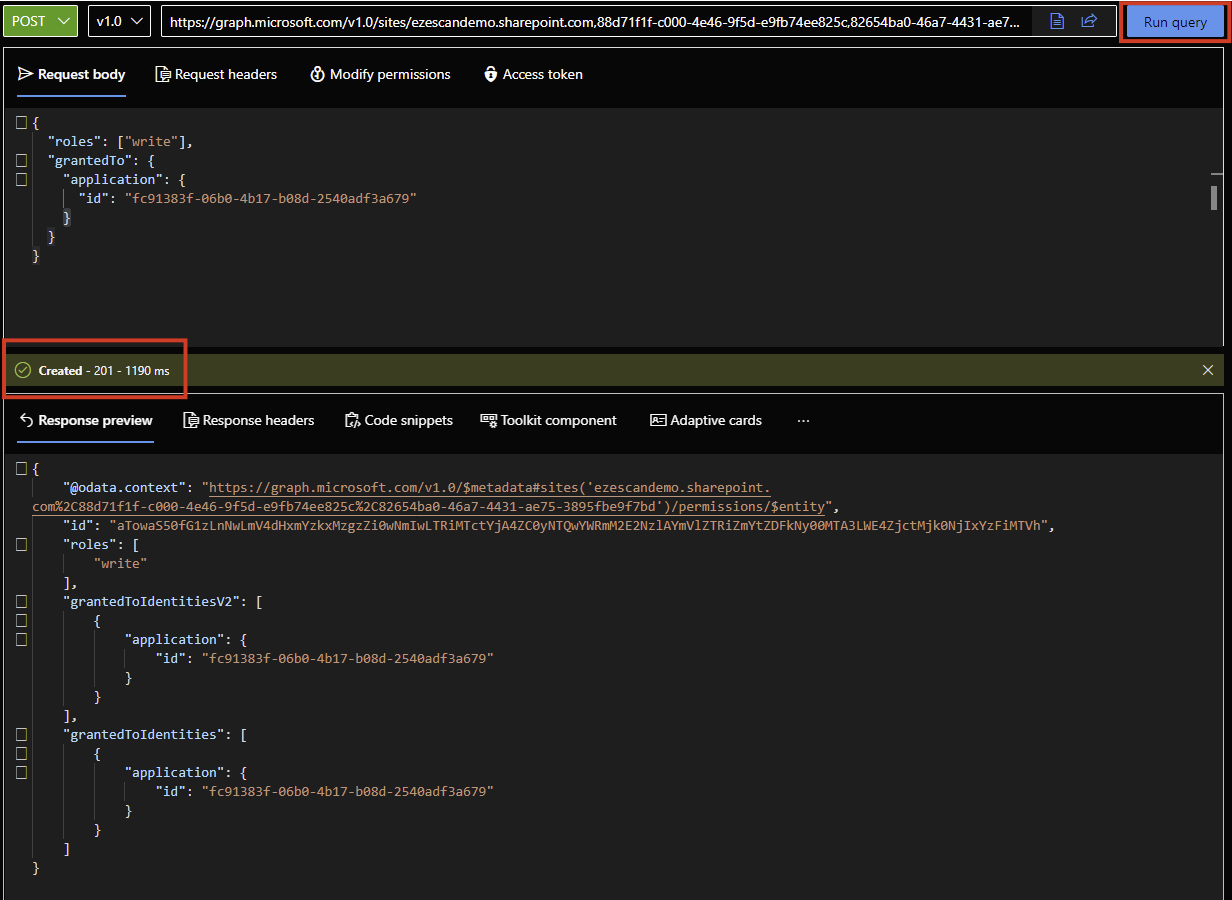1232x900 pixels.
Task: Click the green success check icon
Action: 23,371
